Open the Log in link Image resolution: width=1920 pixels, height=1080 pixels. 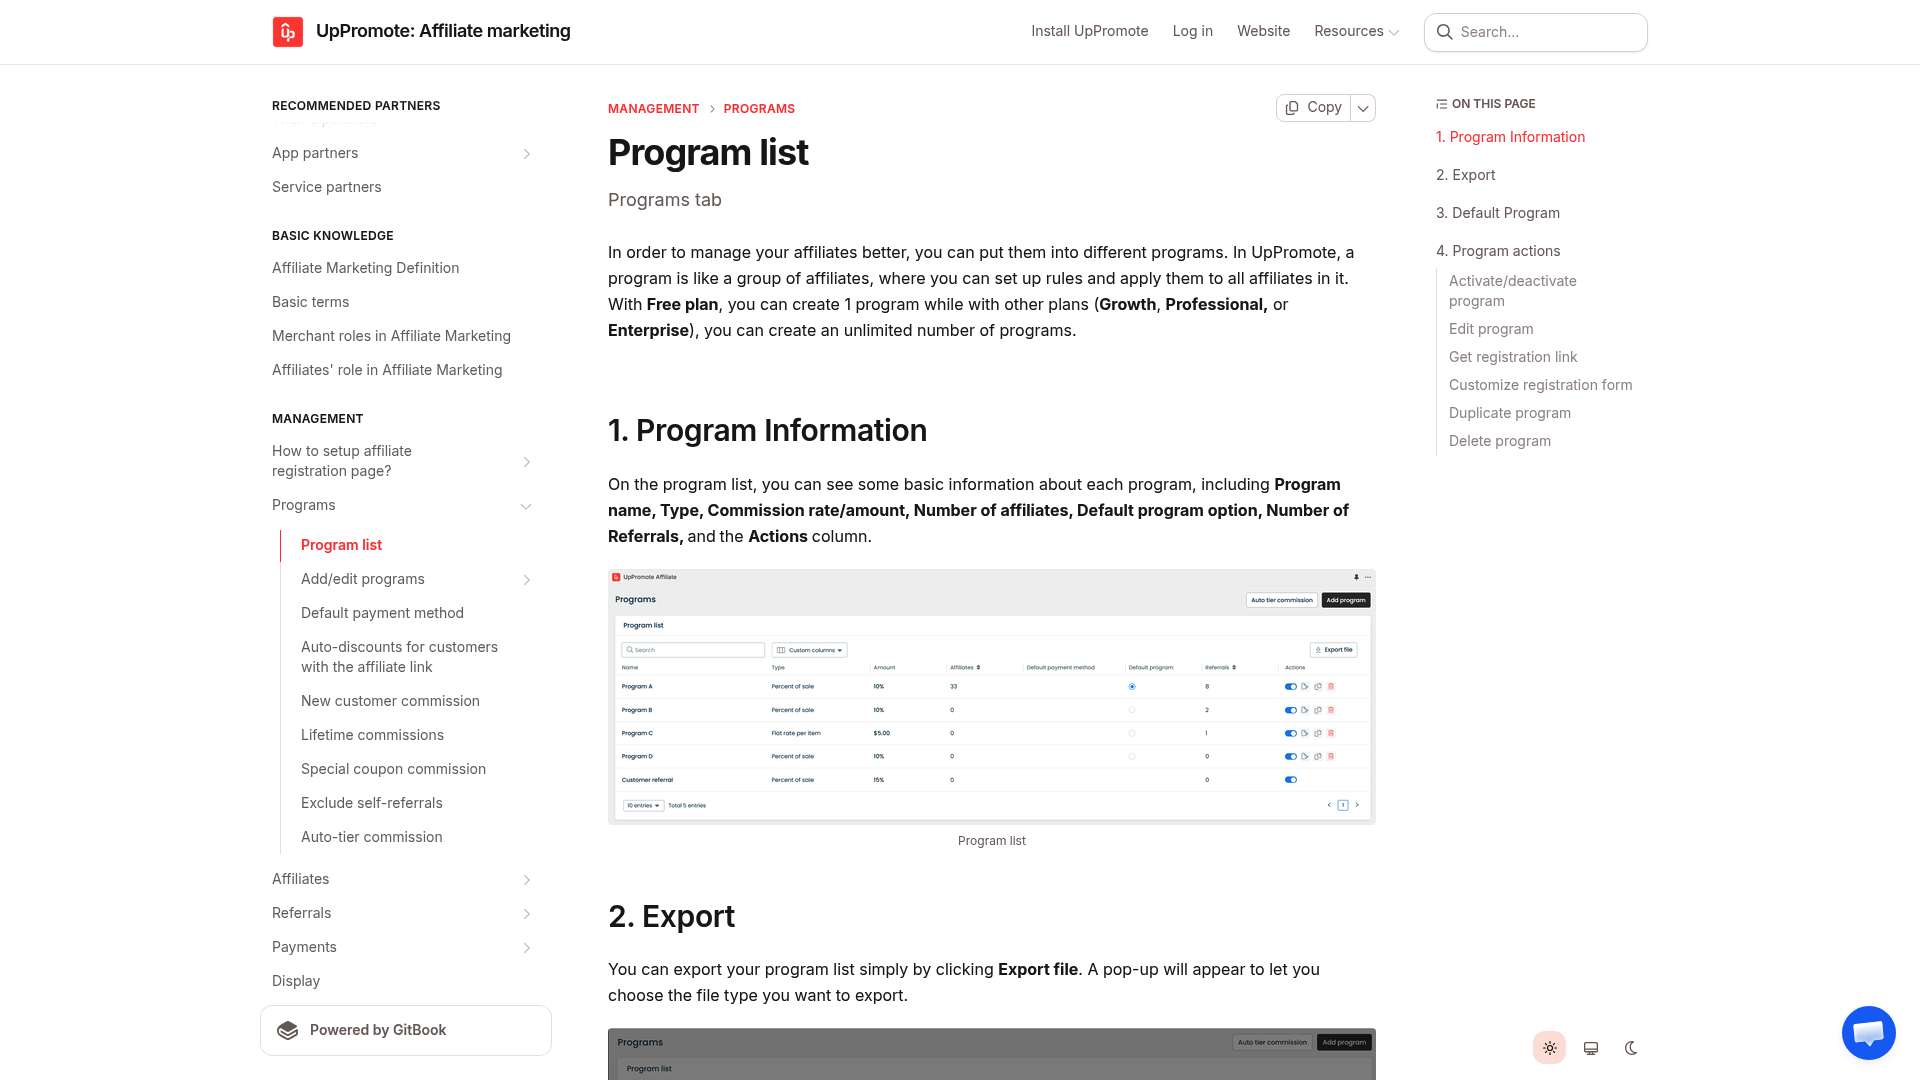1192,31
